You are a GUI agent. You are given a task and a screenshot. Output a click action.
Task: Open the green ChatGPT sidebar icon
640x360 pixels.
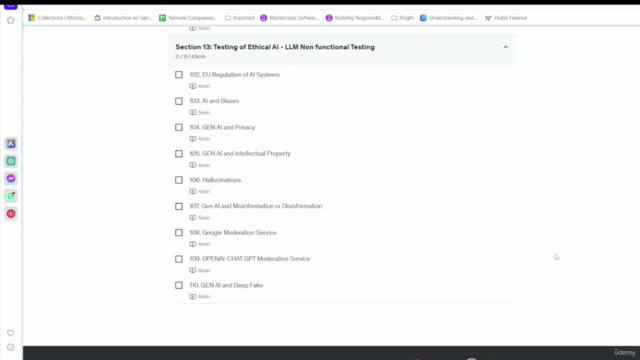click(11, 161)
